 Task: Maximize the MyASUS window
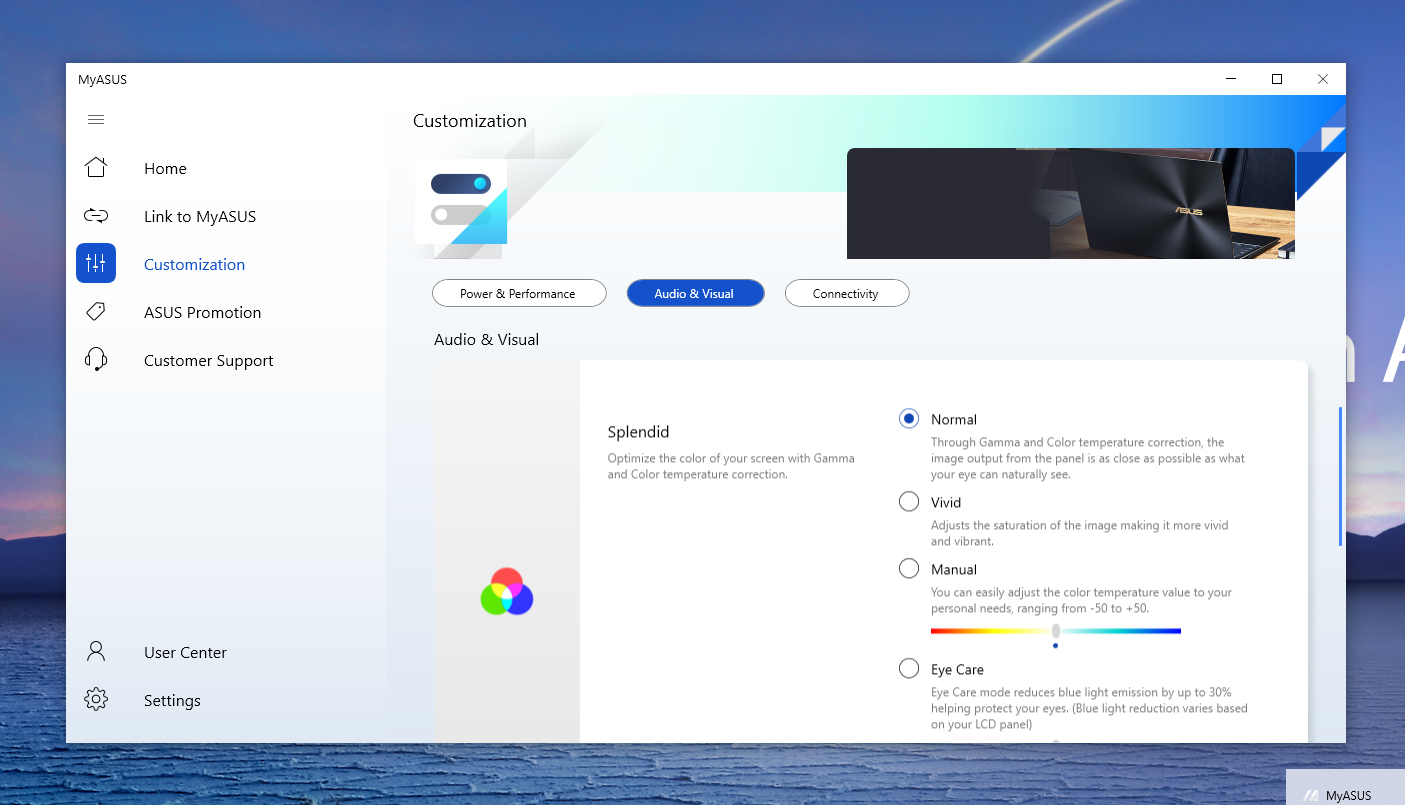(1277, 79)
